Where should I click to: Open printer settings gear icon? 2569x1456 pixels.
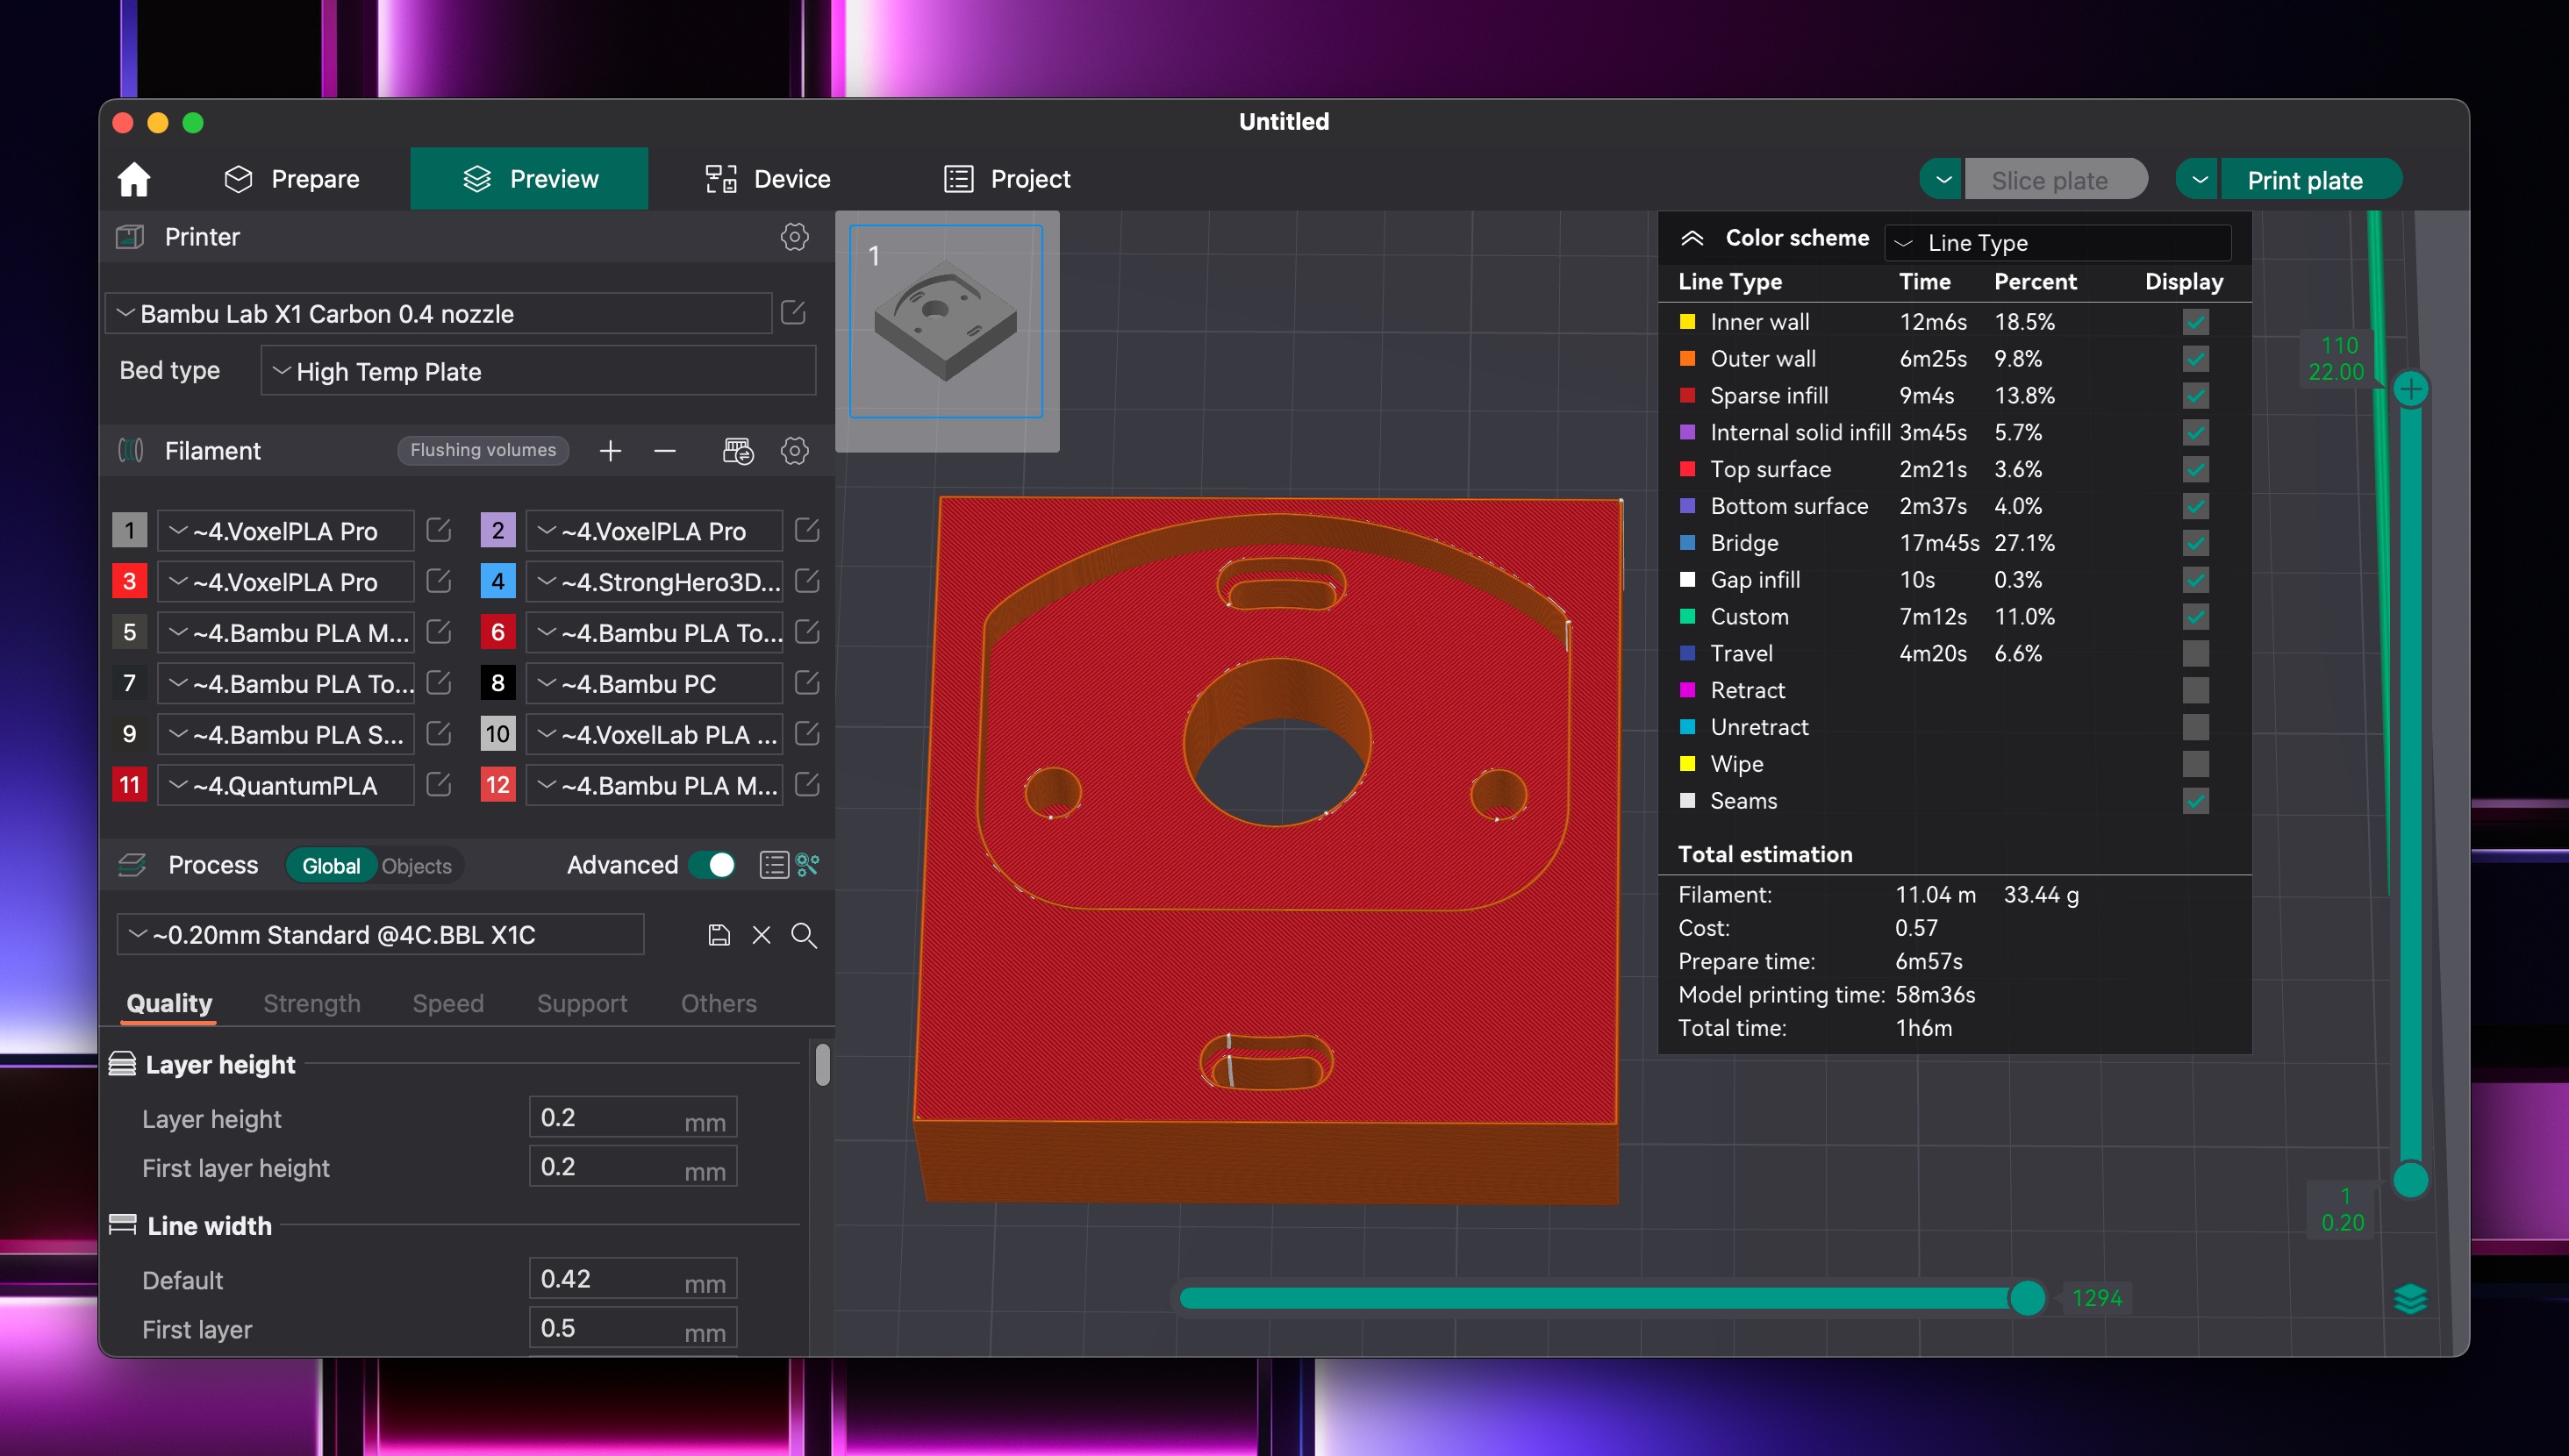794,237
